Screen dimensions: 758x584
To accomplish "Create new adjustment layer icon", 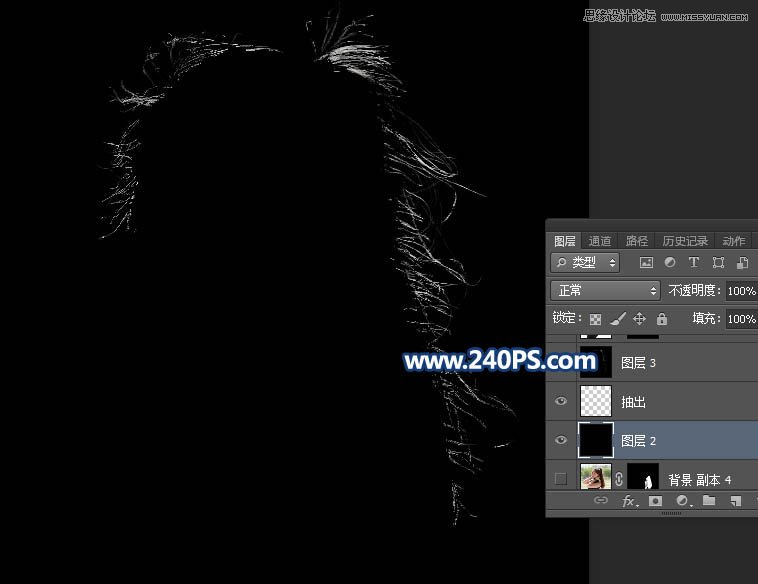I will pyautogui.click(x=683, y=501).
